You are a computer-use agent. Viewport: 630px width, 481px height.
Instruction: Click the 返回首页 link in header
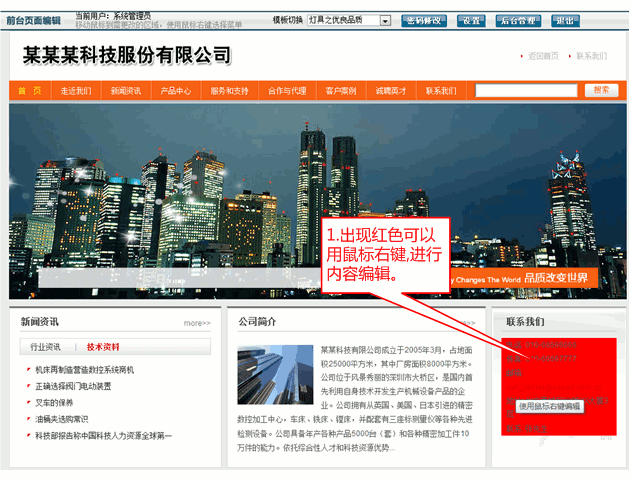click(x=543, y=56)
